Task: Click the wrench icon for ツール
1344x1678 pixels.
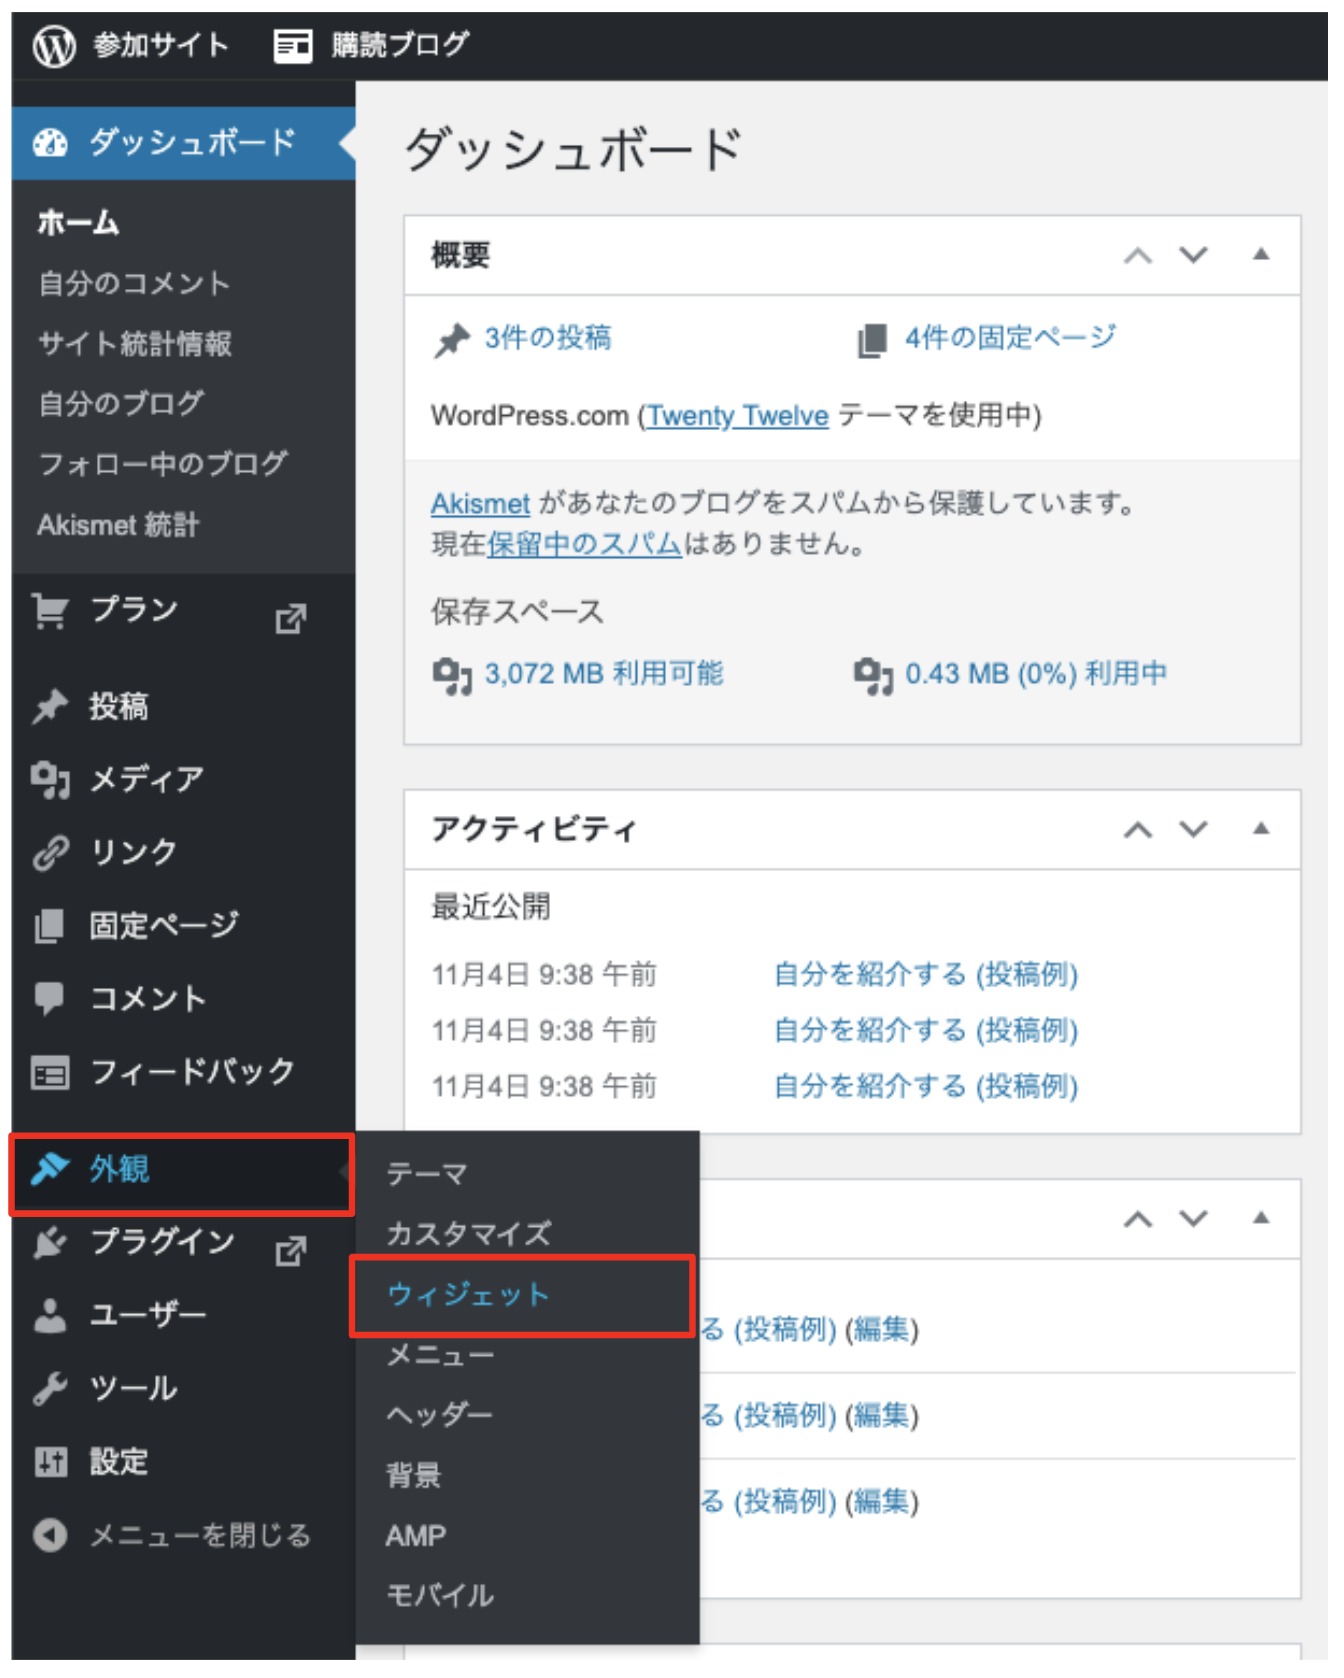Action: pyautogui.click(x=50, y=1388)
